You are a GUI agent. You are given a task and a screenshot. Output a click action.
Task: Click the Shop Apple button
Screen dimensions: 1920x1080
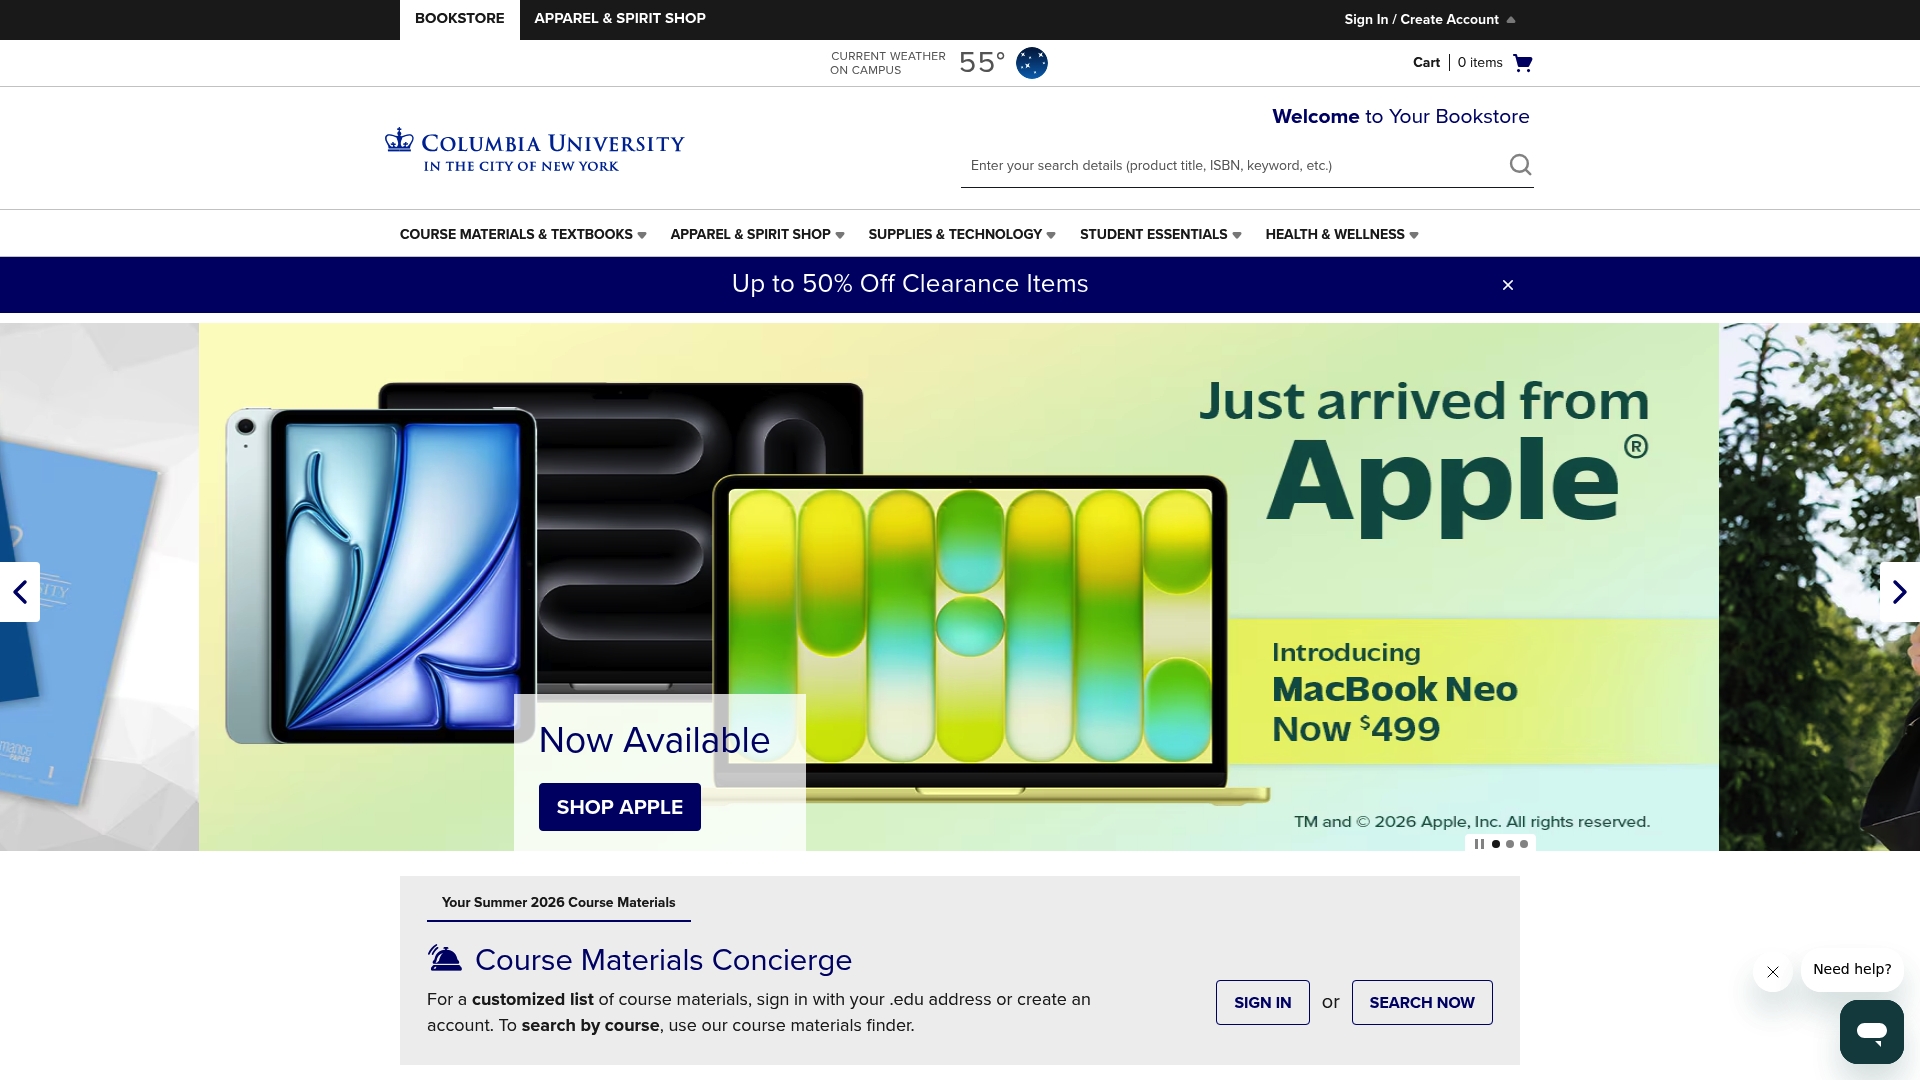(620, 807)
